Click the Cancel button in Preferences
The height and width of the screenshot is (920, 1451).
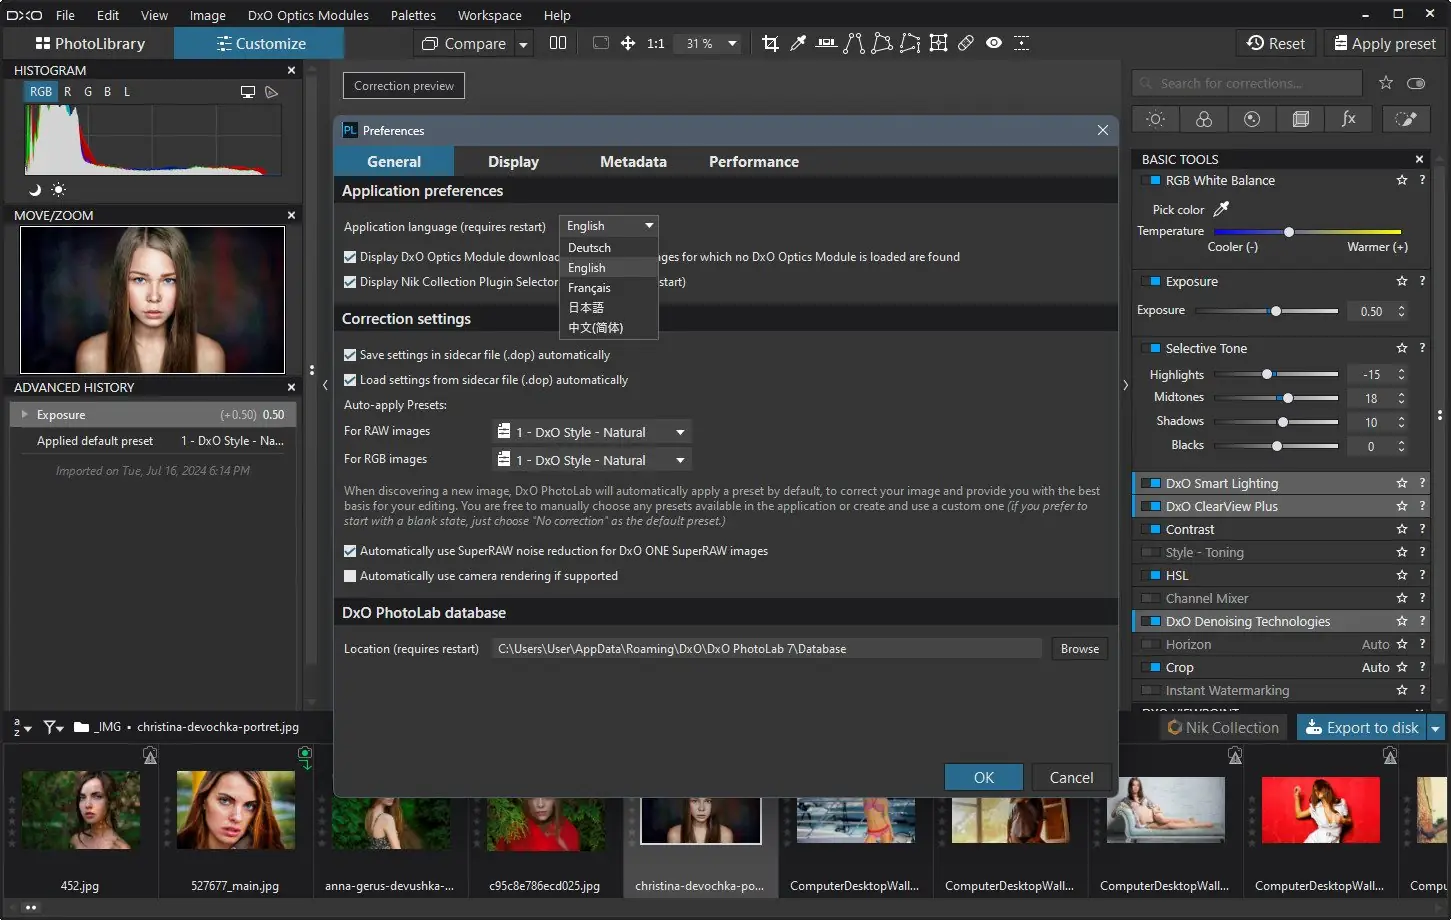1071,777
